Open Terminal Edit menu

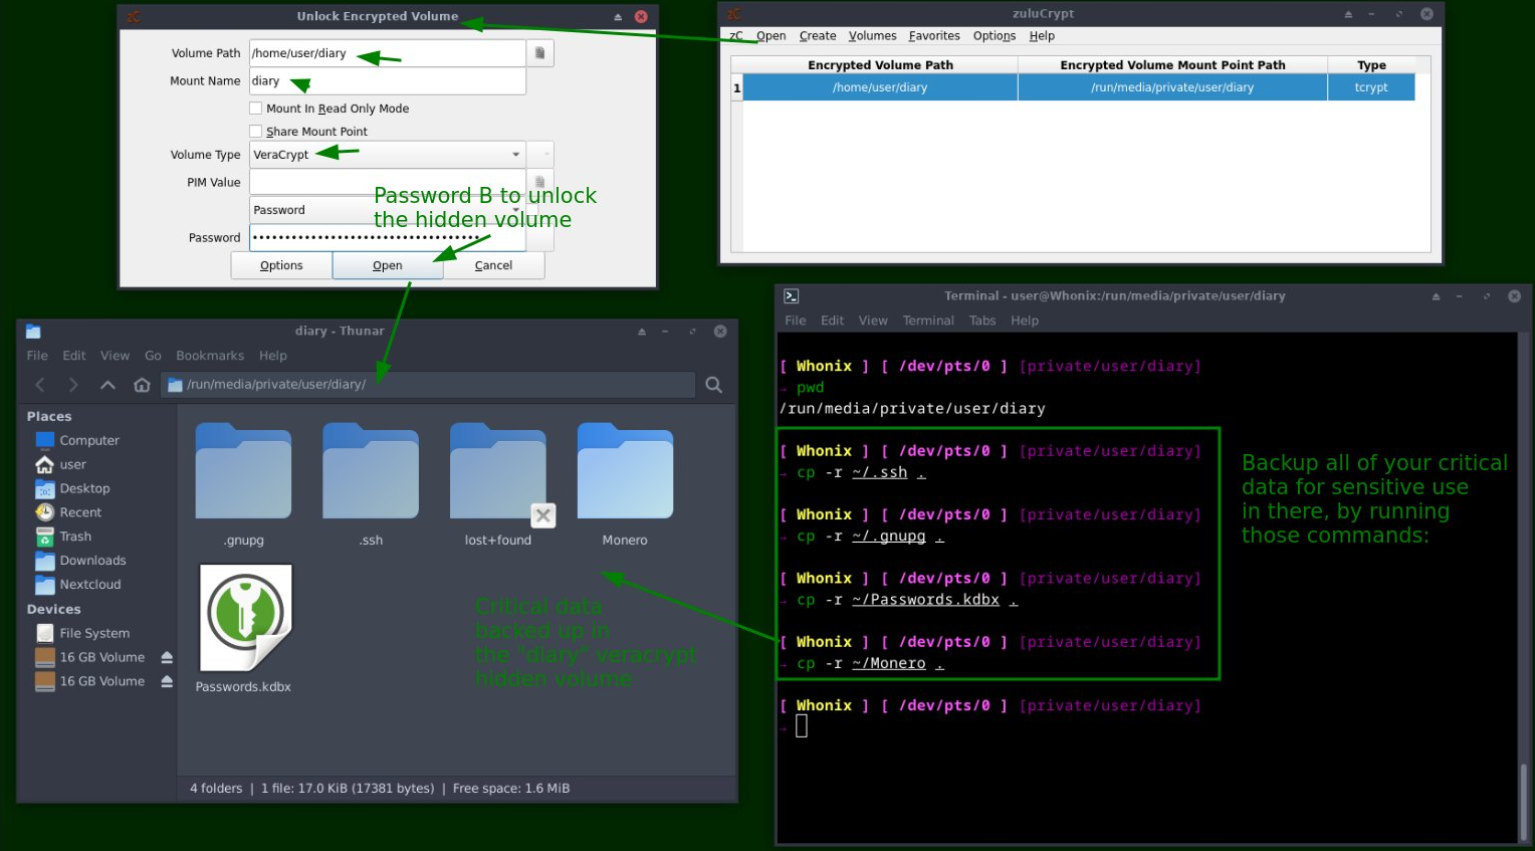click(x=832, y=321)
